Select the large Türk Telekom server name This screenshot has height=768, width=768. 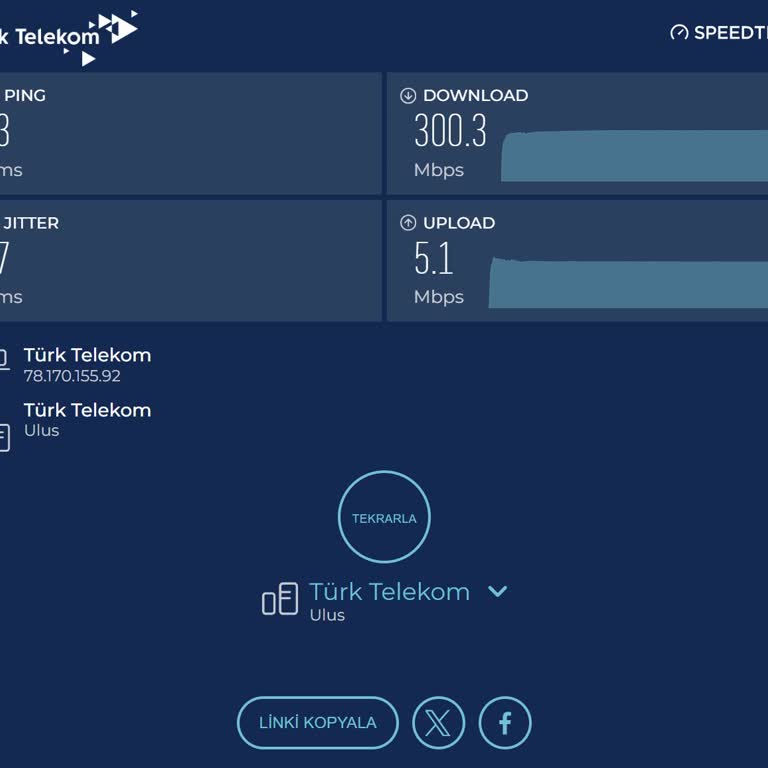coord(390,592)
